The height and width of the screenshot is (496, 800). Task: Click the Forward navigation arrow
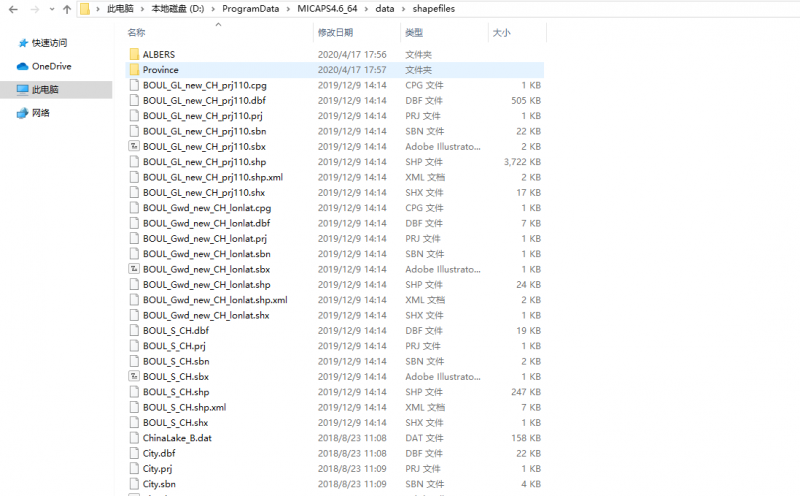pyautogui.click(x=31, y=10)
